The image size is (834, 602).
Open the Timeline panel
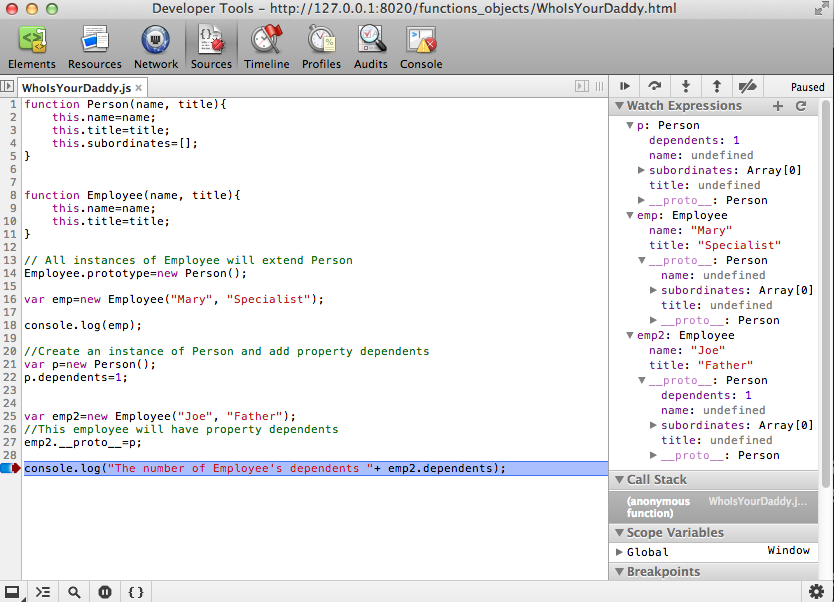[266, 47]
